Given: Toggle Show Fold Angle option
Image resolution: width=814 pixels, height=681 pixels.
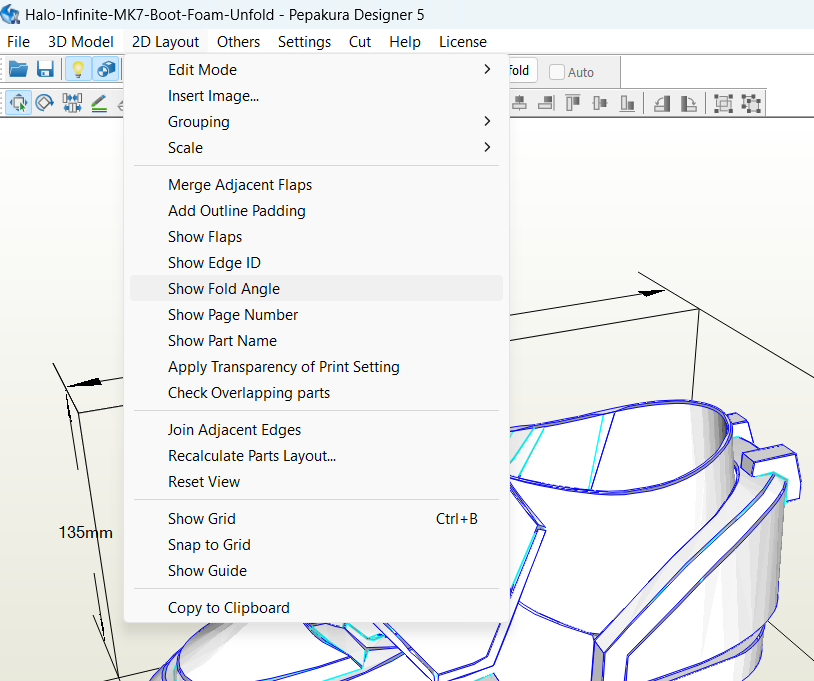Looking at the screenshot, I should pos(316,288).
